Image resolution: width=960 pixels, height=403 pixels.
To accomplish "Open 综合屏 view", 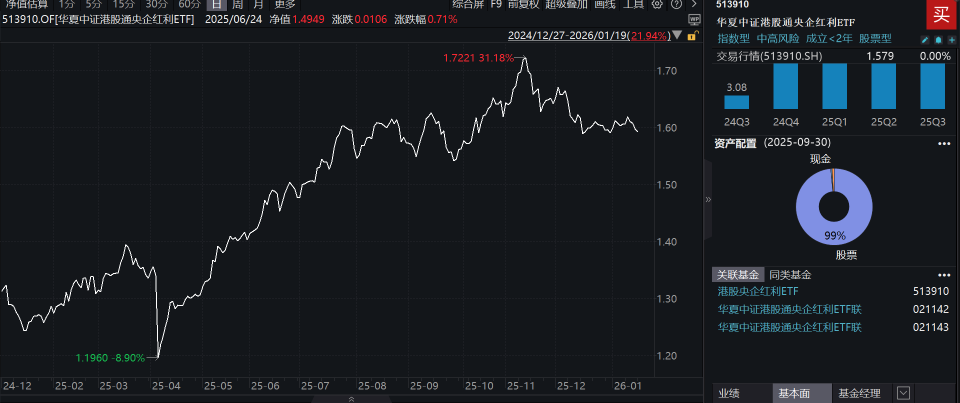I will [468, 4].
